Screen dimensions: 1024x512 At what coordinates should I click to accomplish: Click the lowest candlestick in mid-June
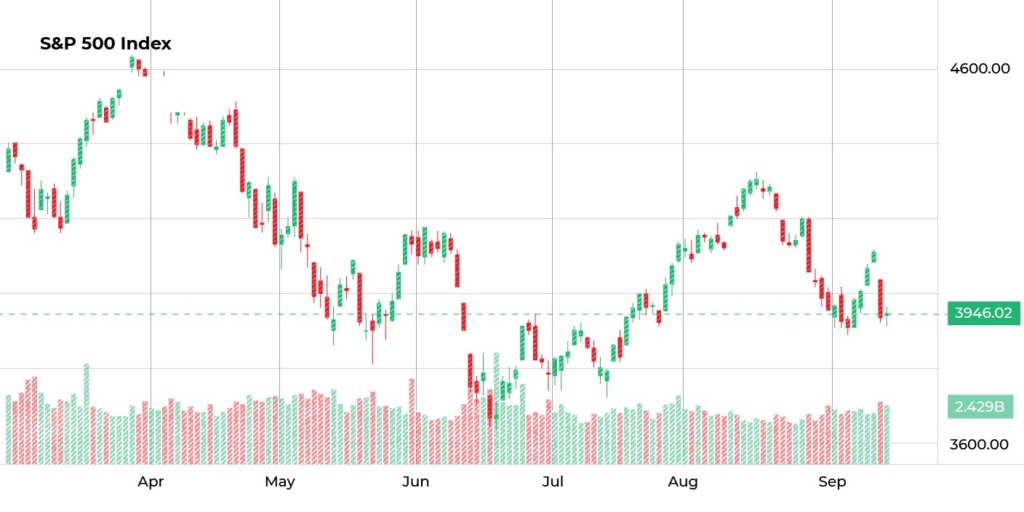pyautogui.click(x=491, y=407)
